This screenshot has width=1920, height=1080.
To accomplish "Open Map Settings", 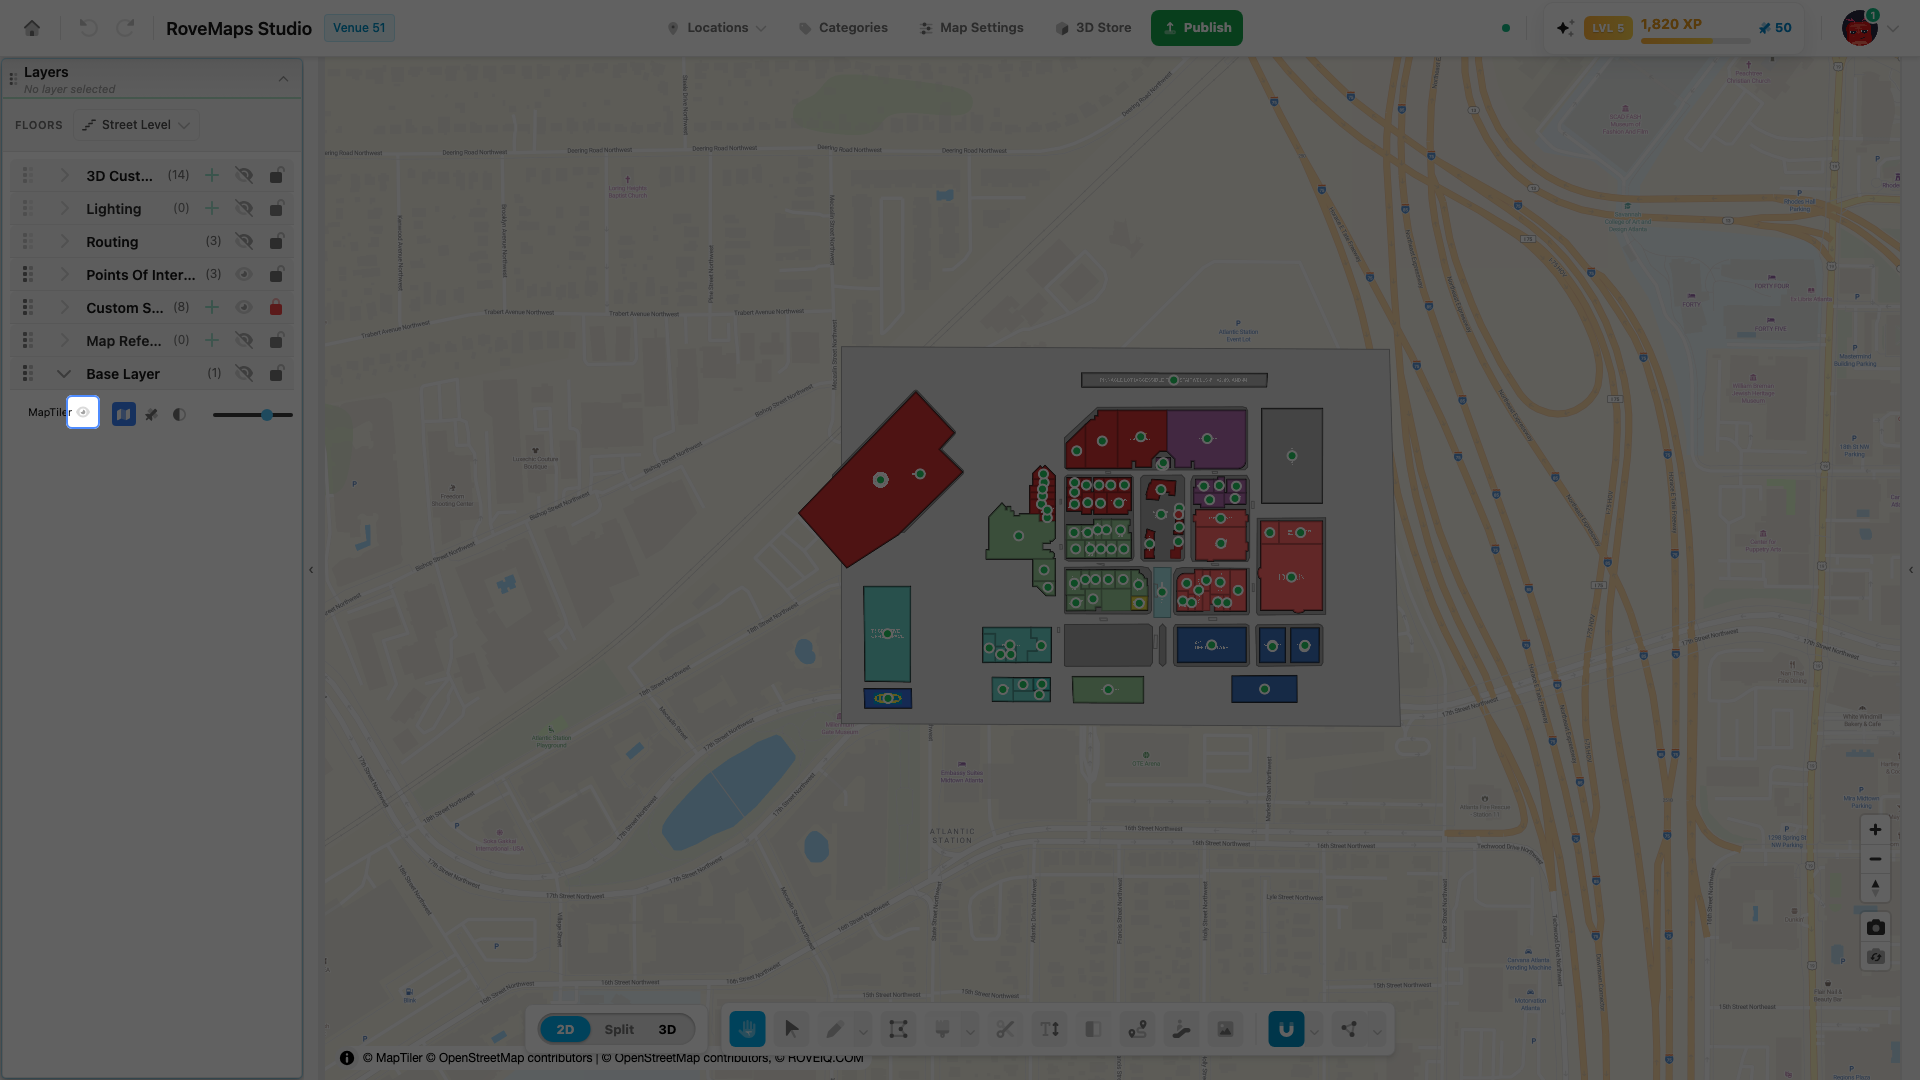I will (x=972, y=28).
